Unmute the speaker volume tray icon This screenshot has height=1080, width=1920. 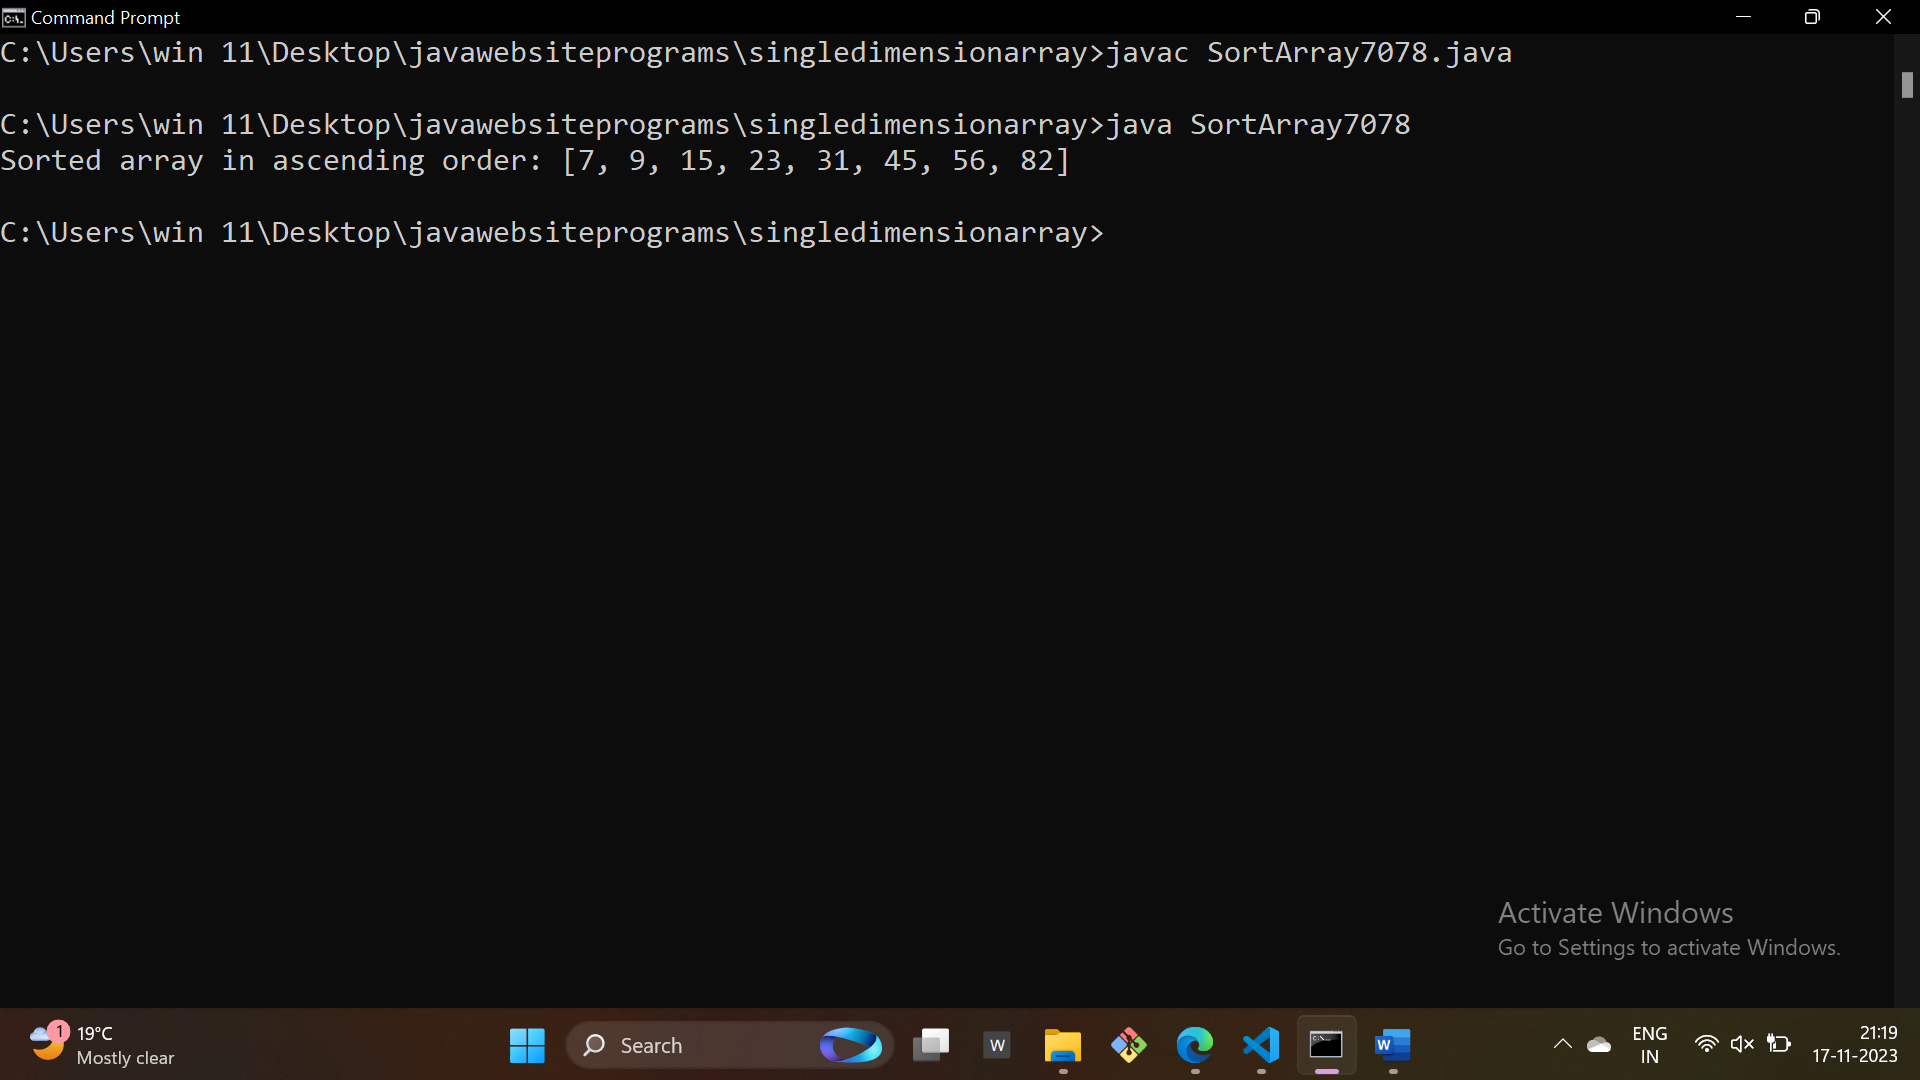click(x=1742, y=1045)
